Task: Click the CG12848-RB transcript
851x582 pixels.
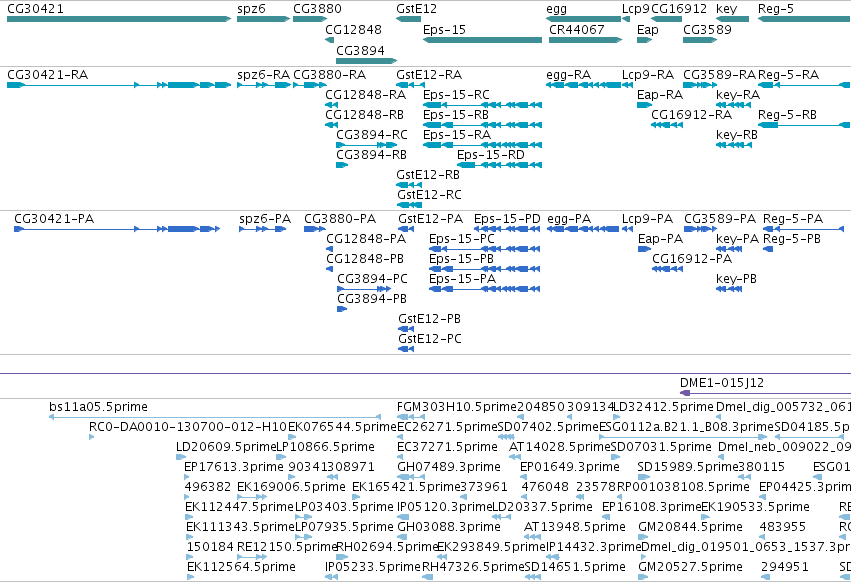Action: pyautogui.click(x=332, y=125)
